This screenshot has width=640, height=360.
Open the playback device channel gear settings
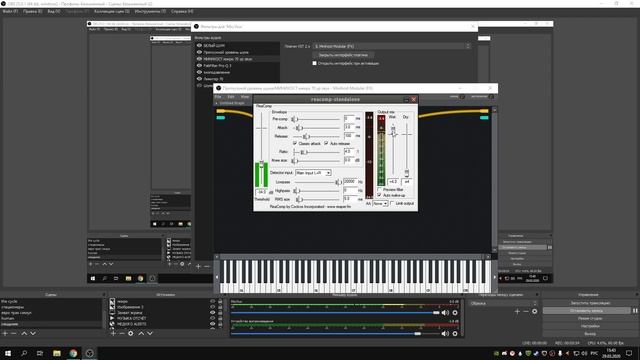point(455,333)
